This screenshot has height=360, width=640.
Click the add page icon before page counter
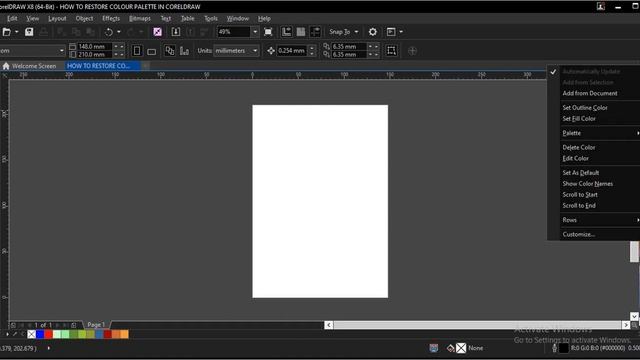(x=13, y=325)
